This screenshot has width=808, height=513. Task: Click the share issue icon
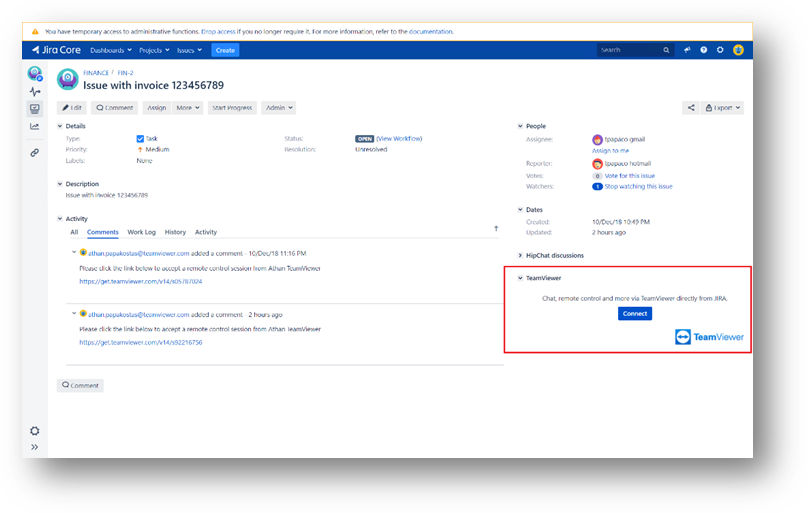pos(691,108)
